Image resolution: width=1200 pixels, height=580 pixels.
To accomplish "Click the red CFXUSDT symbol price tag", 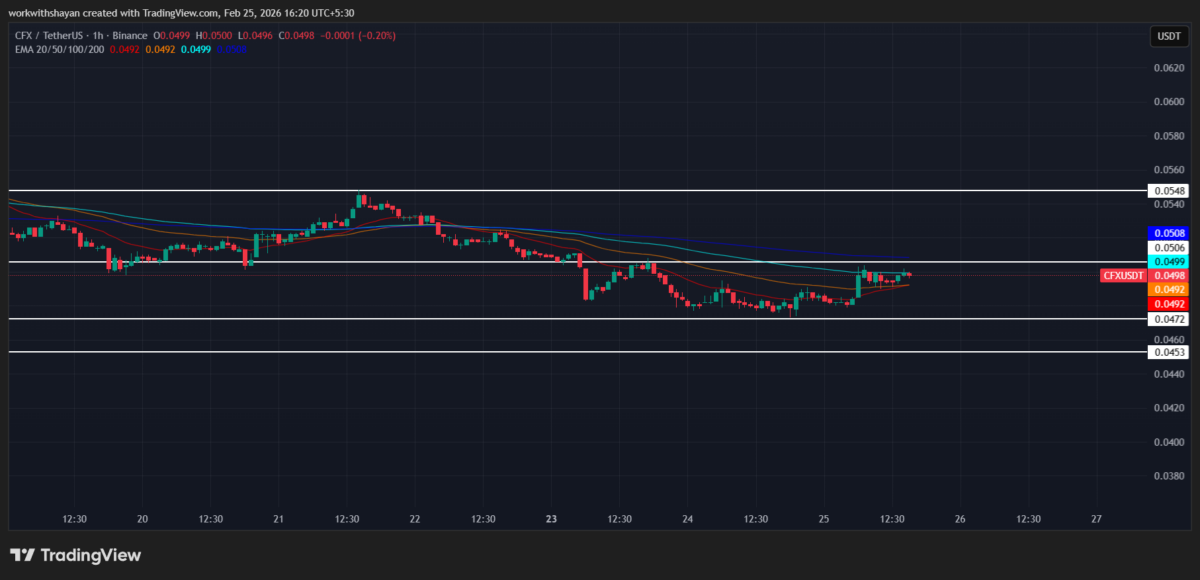I will pos(1122,275).
